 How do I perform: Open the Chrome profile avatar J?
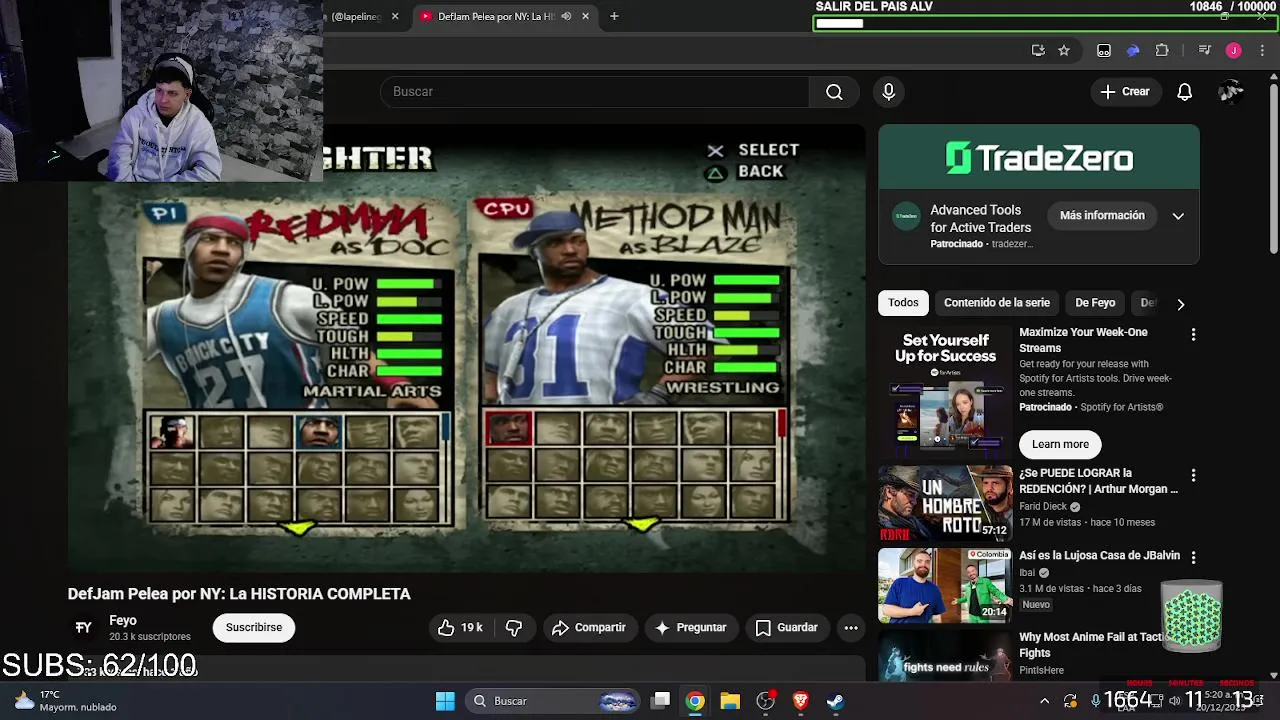tap(1233, 50)
